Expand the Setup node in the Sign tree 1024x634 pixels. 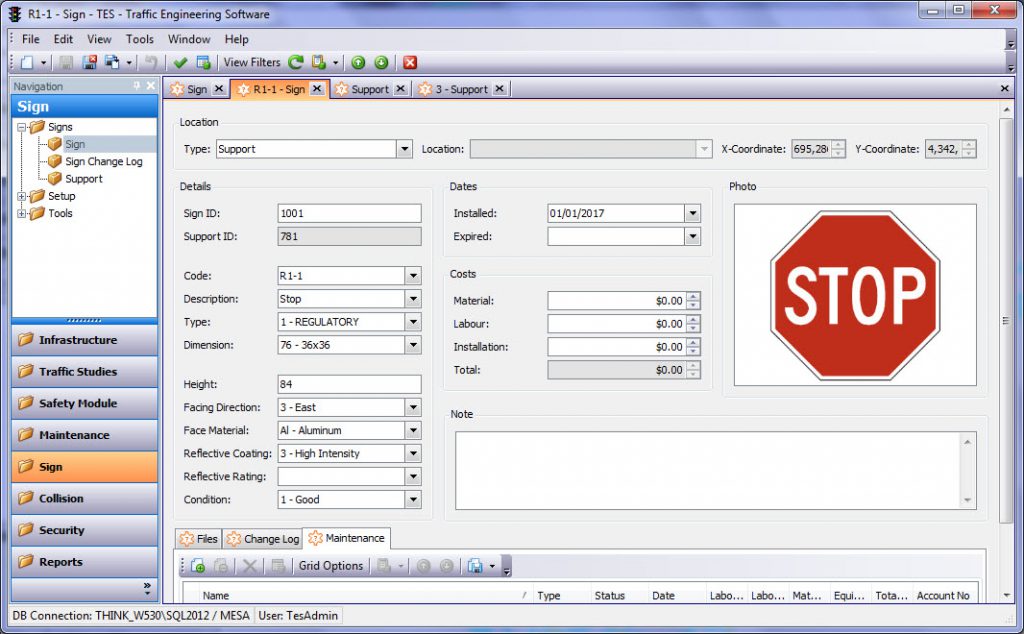21,196
